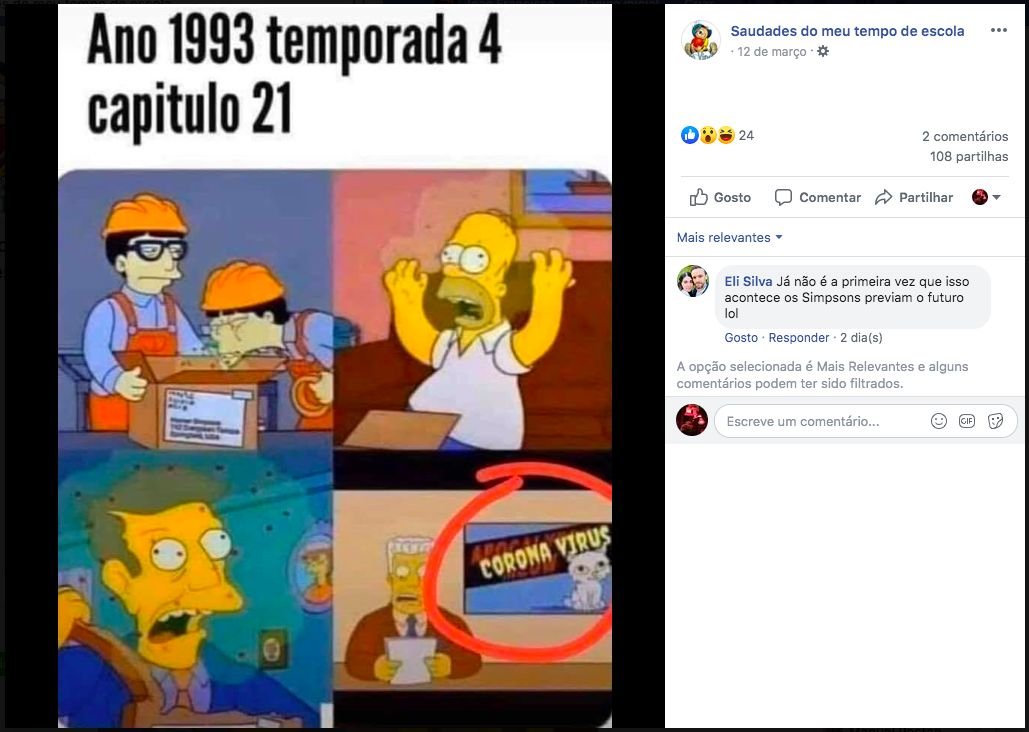Open the Simpsons meme image
Image resolution: width=1029 pixels, height=732 pixels.
pyautogui.click(x=335, y=366)
